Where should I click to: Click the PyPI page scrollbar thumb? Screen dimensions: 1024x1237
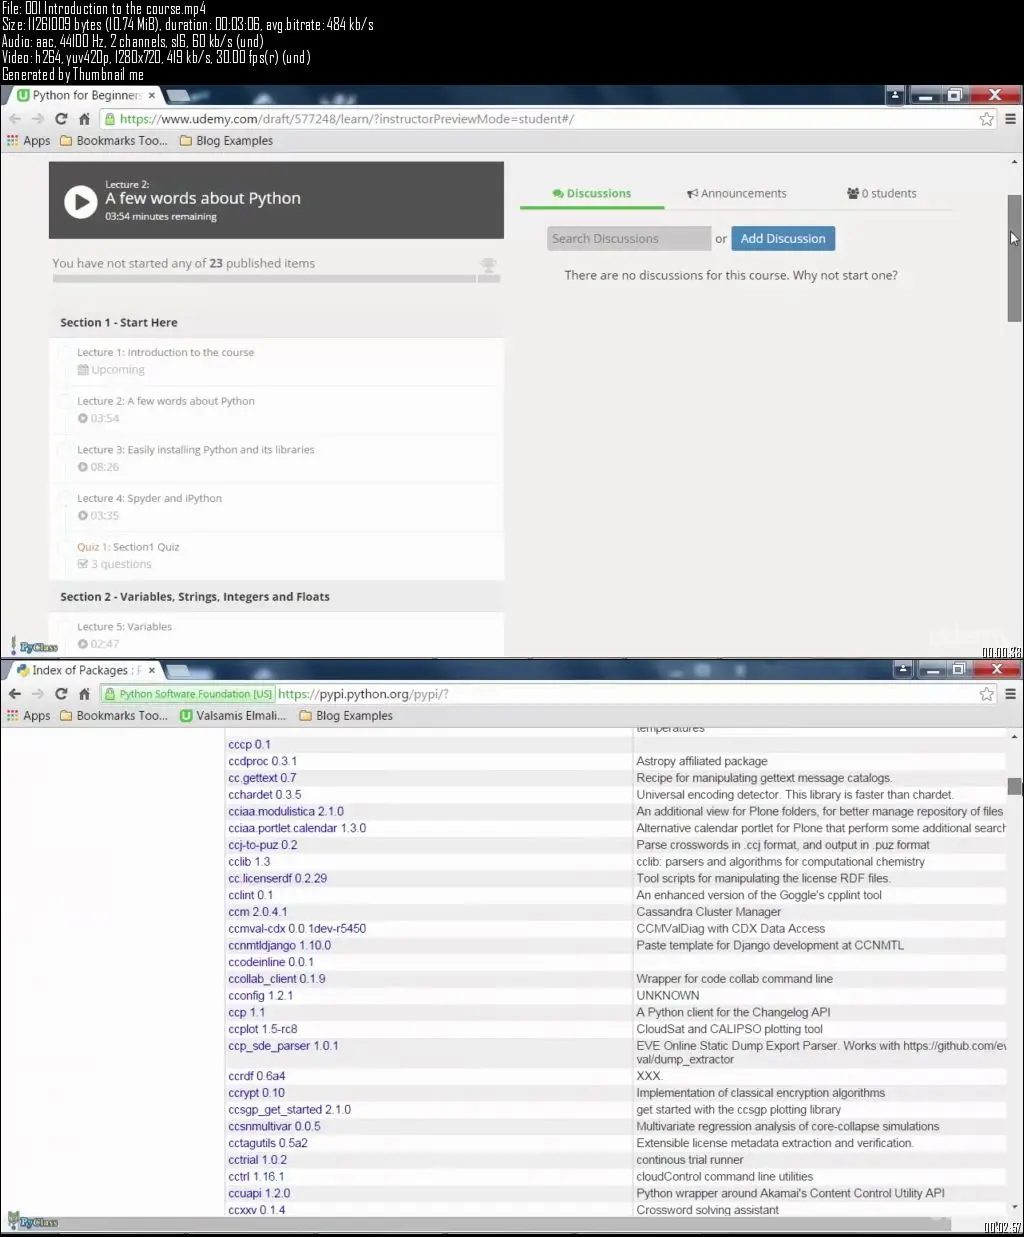coord(1014,786)
